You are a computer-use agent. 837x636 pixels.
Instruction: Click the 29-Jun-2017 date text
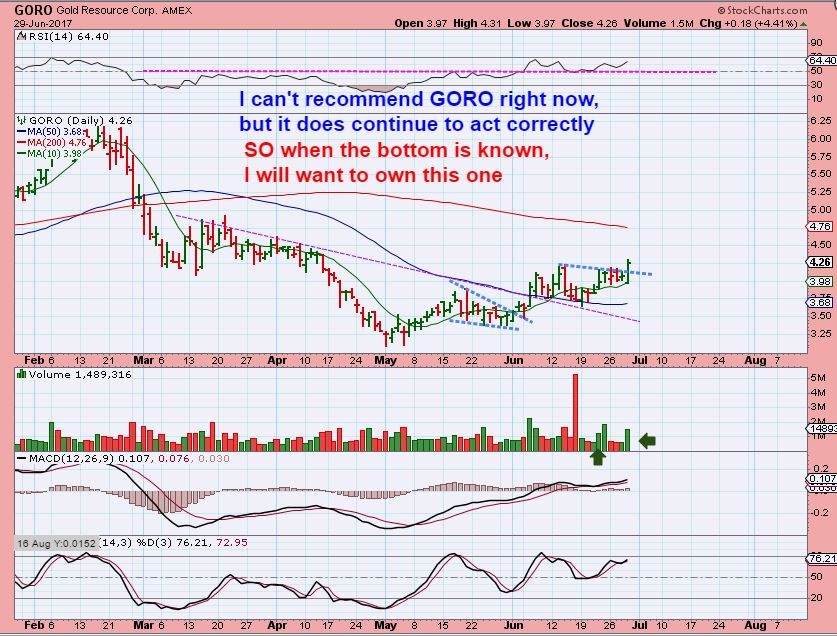pyautogui.click(x=43, y=23)
